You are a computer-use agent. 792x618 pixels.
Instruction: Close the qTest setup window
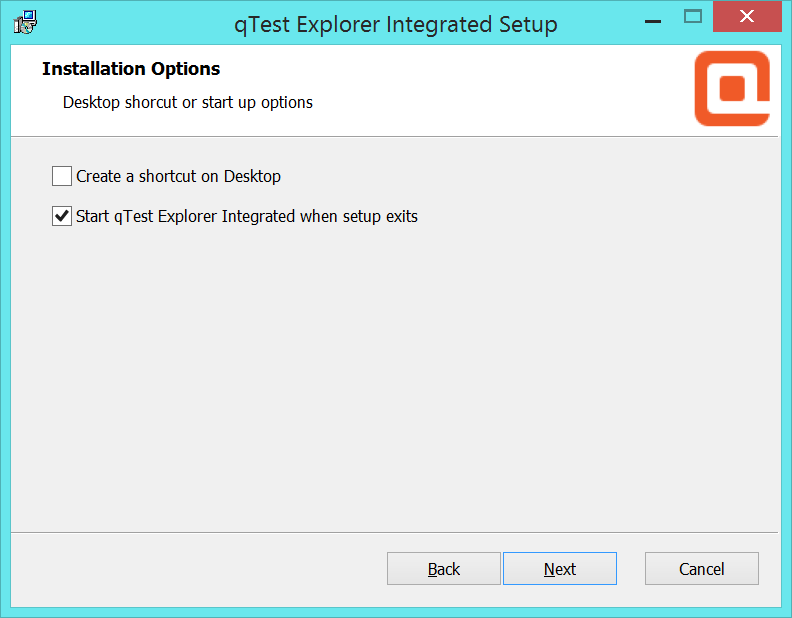(748, 17)
